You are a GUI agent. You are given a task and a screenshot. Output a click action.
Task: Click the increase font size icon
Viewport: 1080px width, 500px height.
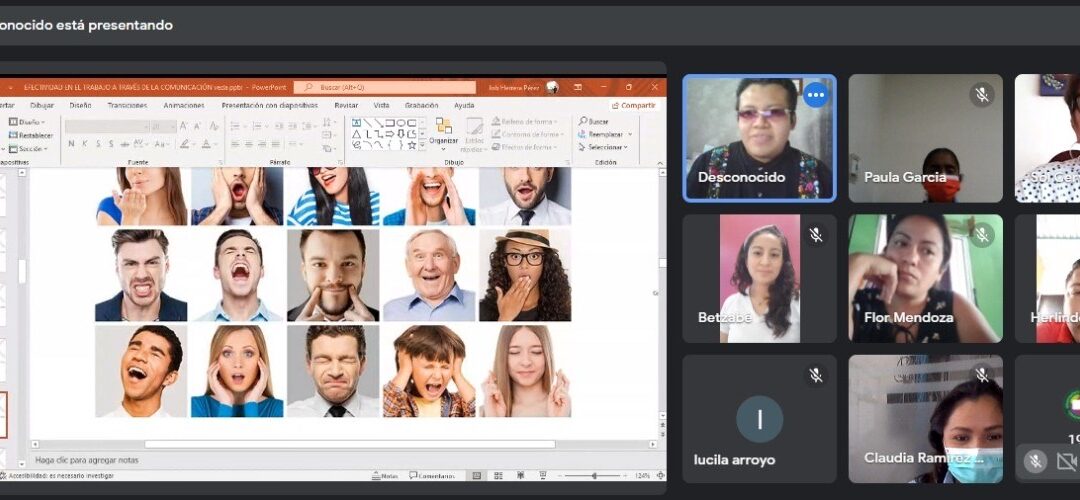point(183,126)
